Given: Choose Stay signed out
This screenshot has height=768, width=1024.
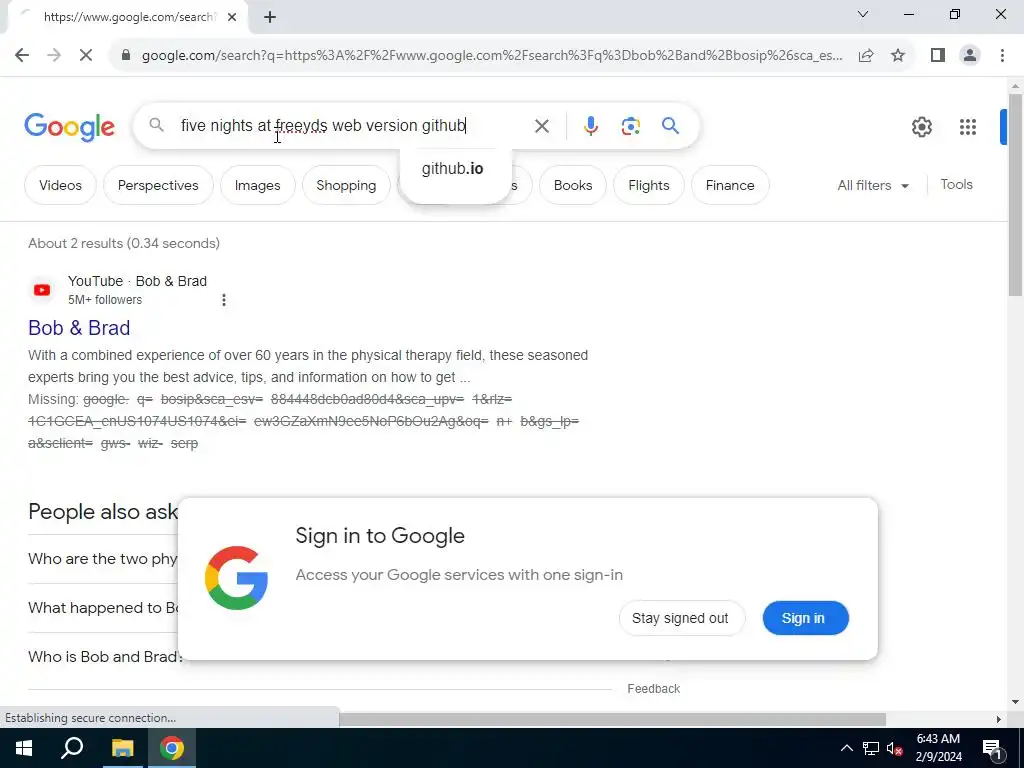Looking at the screenshot, I should 680,618.
